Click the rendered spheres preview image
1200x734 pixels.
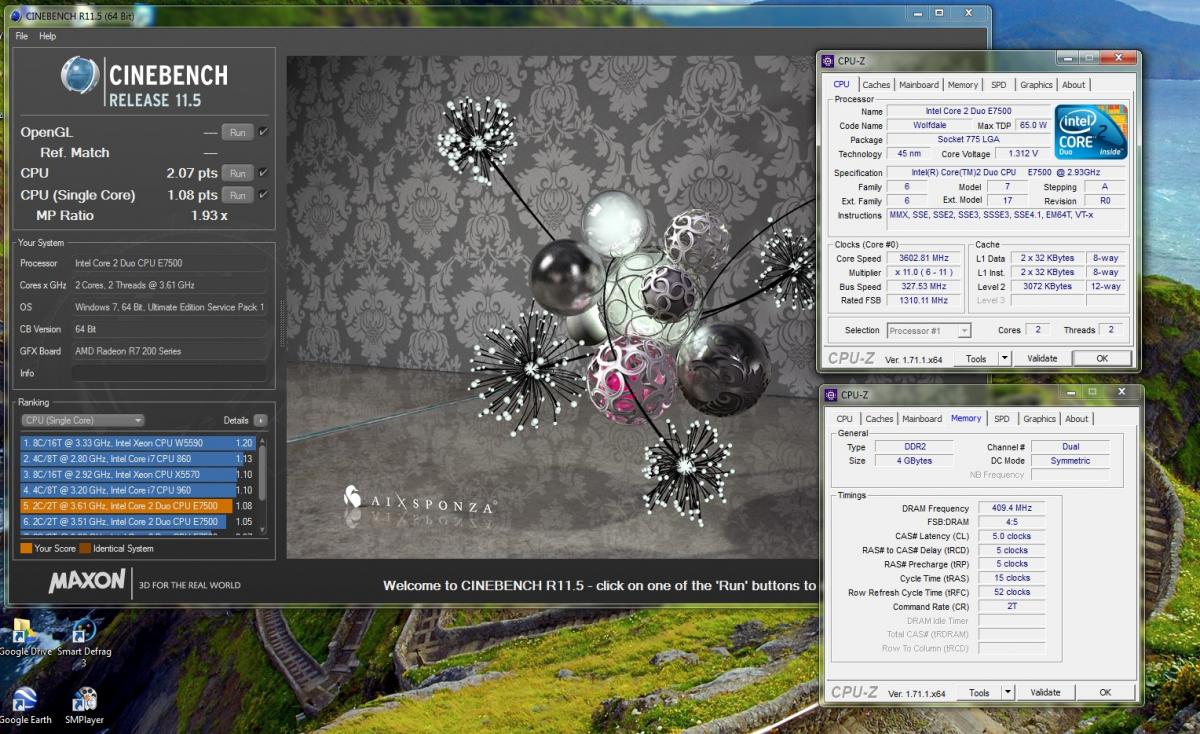[551, 306]
